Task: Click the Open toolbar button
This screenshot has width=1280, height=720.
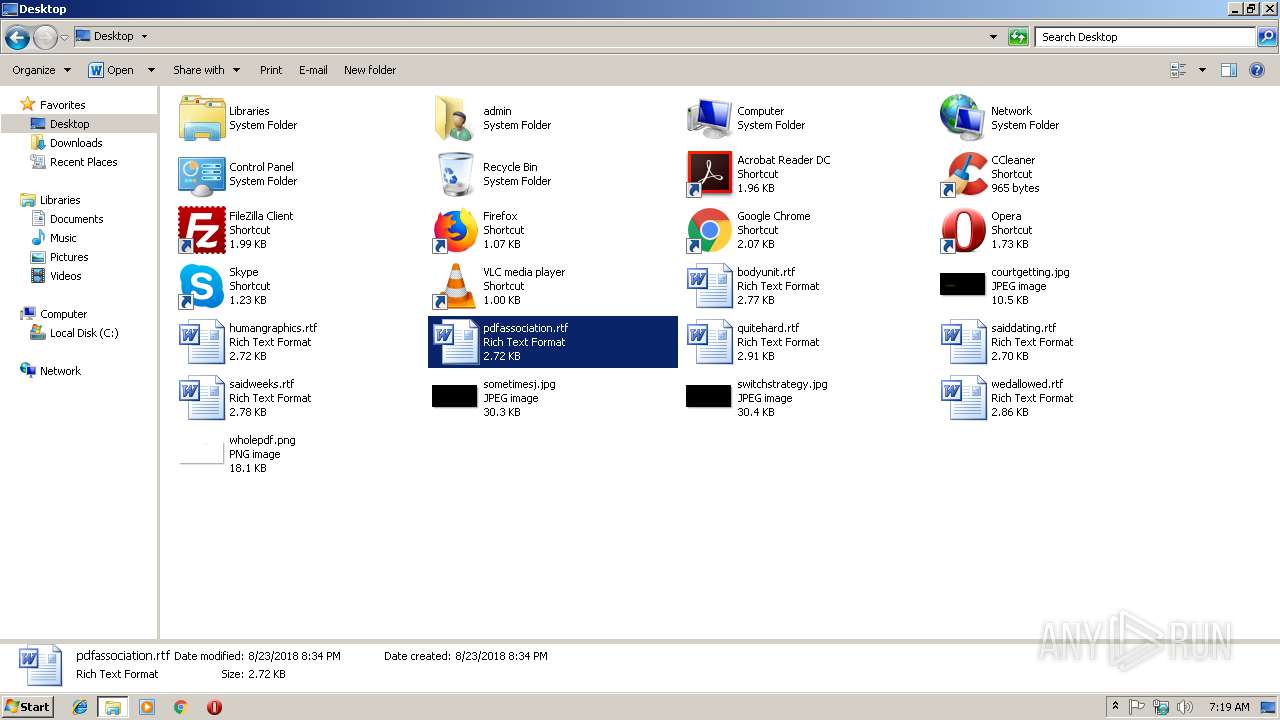Action: click(x=113, y=70)
